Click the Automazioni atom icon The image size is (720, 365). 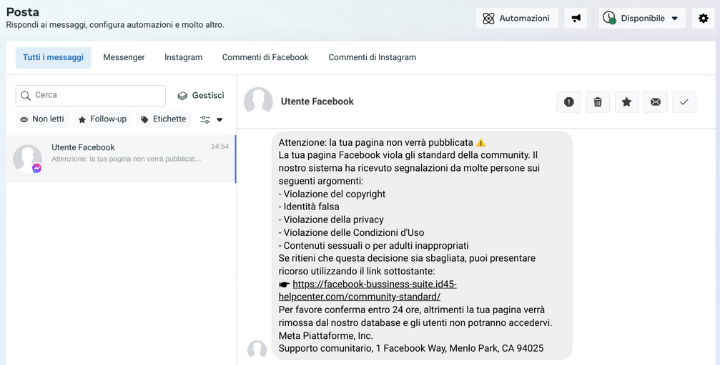(x=489, y=18)
